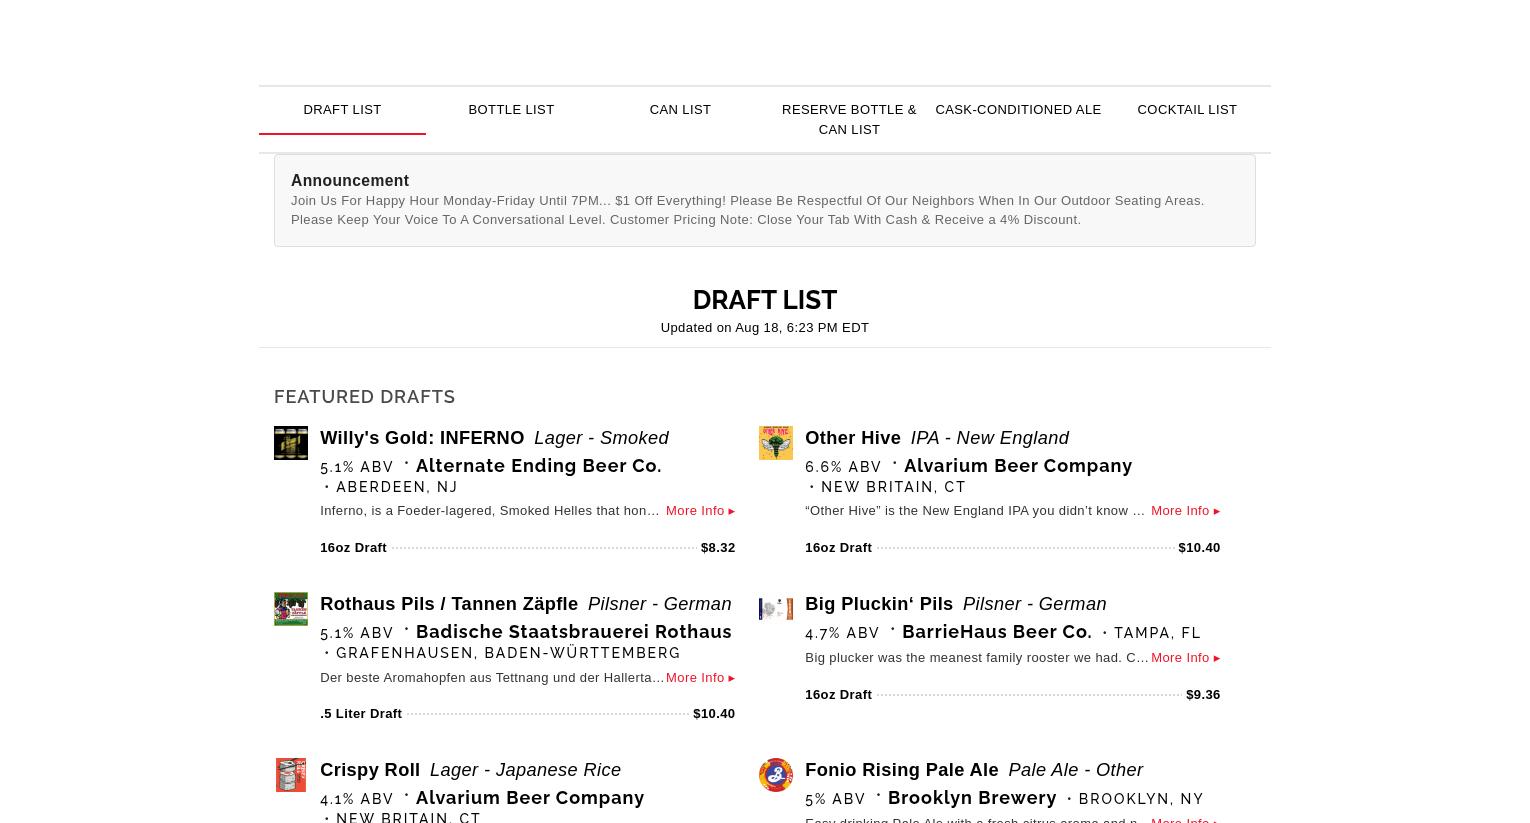This screenshot has height=823, width=1530.
Task: Click the Lager - Japanese Rice style label
Action: [x=526, y=770]
